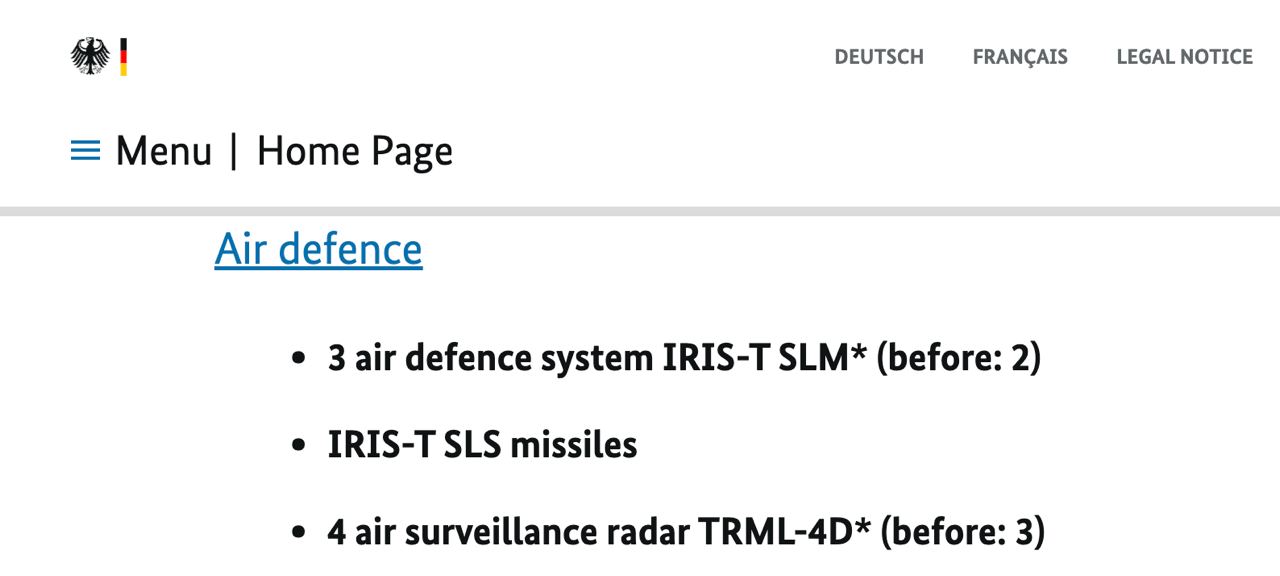
Task: Click the black-red-gold flag stripe
Action: (123, 57)
